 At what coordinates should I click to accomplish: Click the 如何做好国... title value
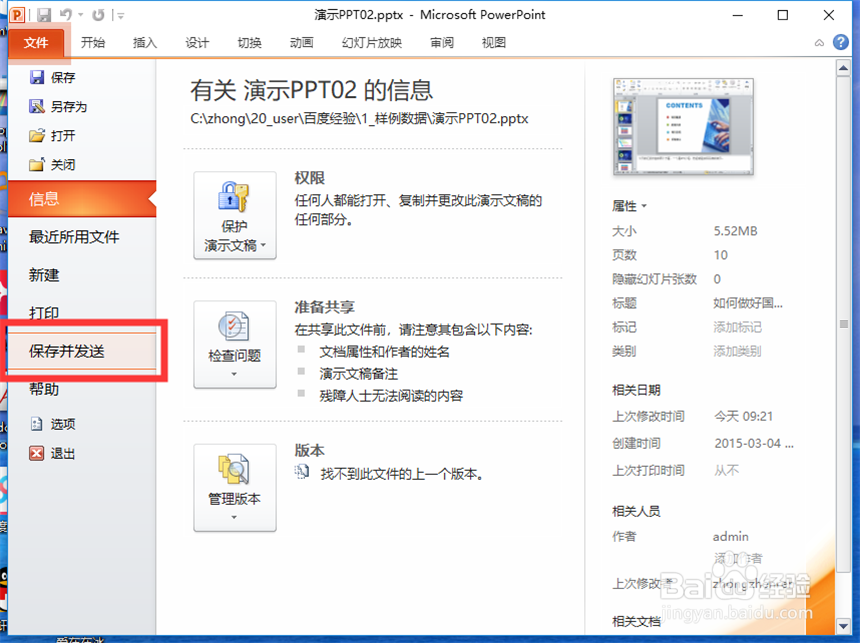pyautogui.click(x=748, y=303)
